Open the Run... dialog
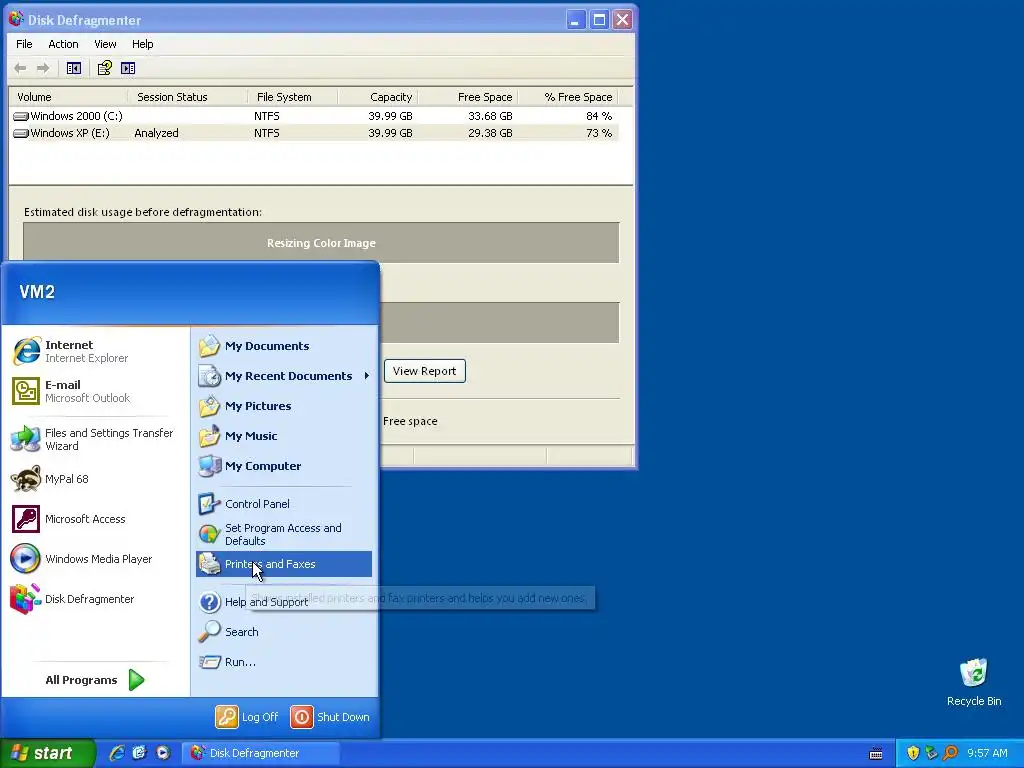Screen dimensions: 1024x768 284,662
